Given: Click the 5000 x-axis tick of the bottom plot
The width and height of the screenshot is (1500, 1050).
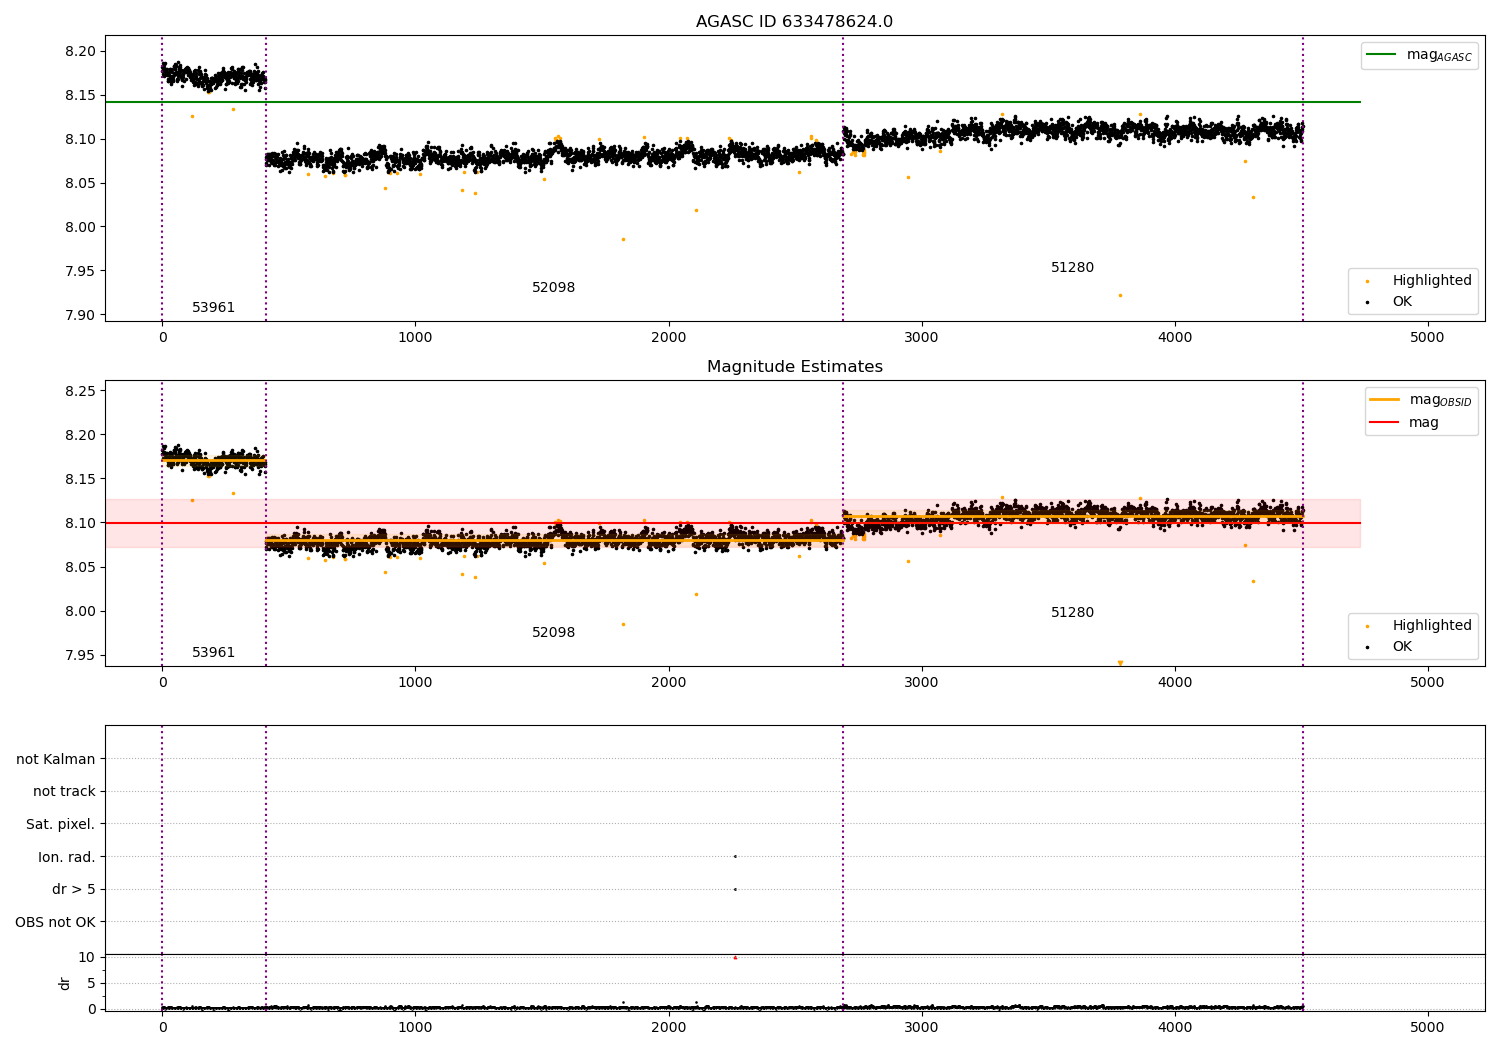Looking at the screenshot, I should point(1427,1026).
